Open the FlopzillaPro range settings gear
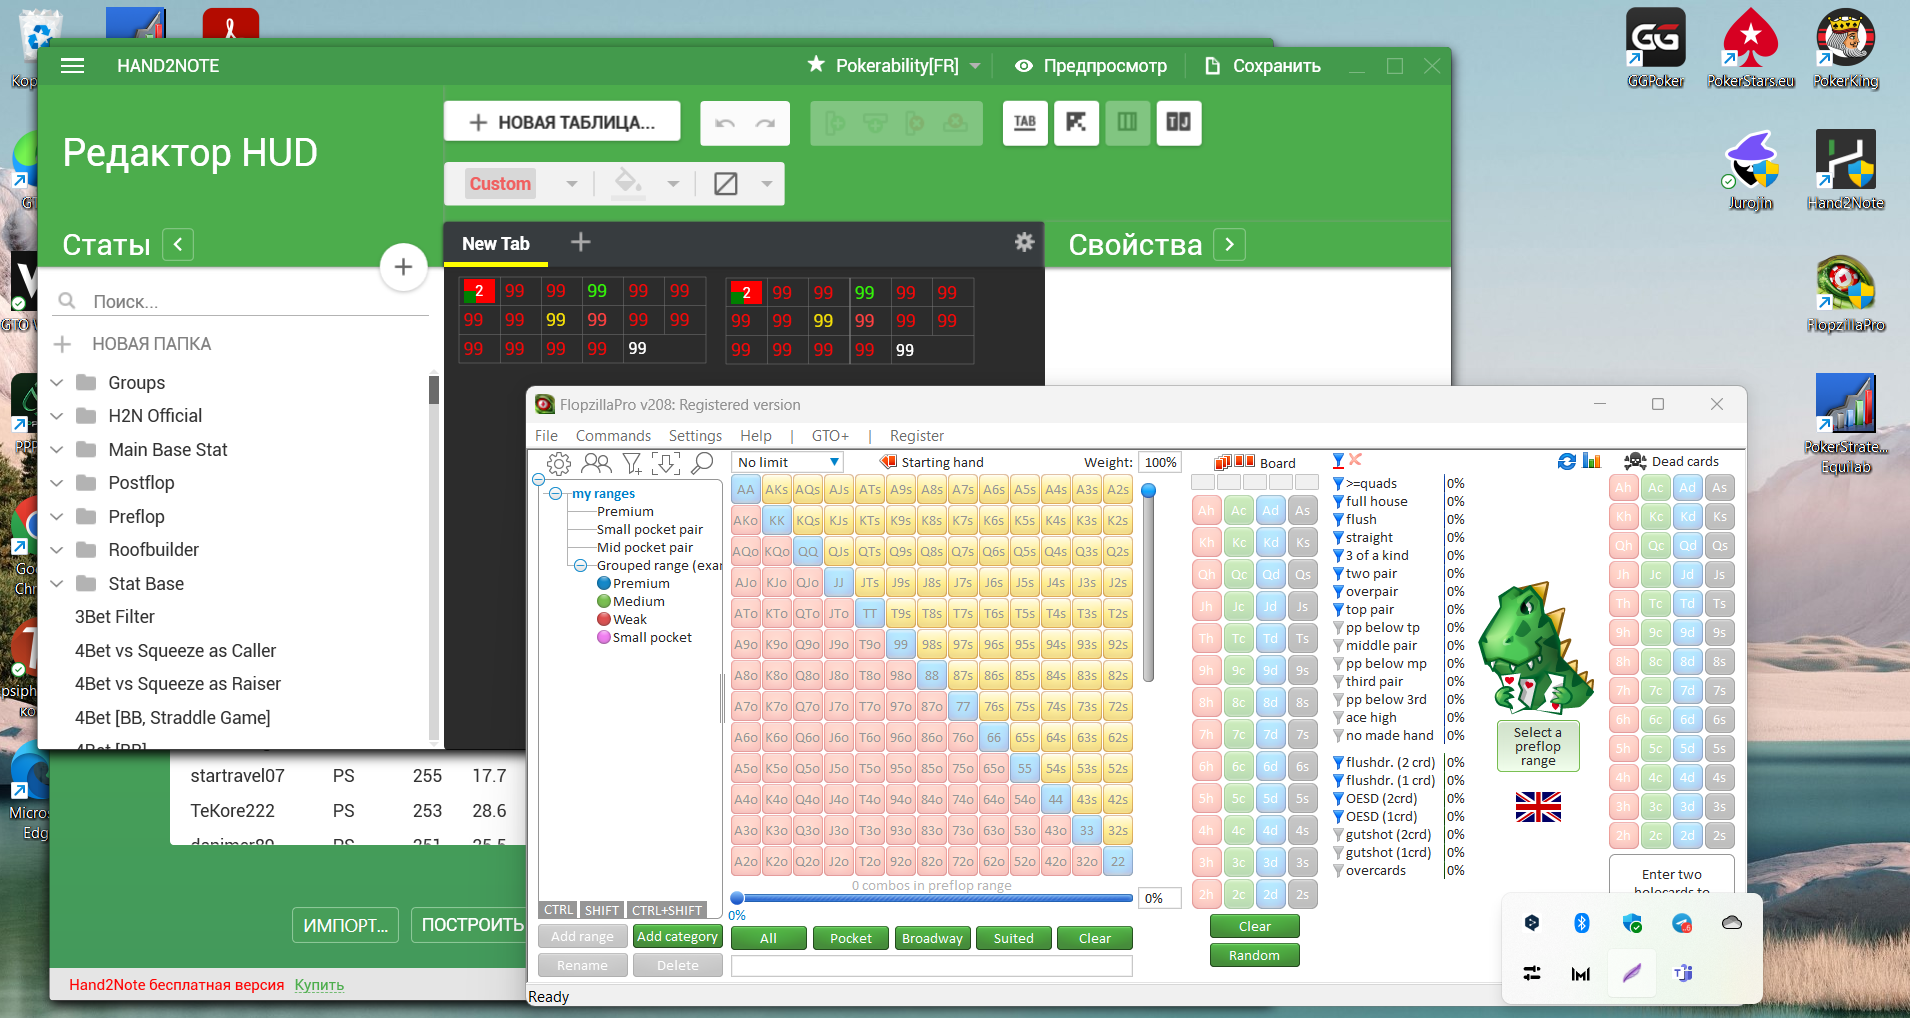Screen dimensions: 1910x1018 coord(559,463)
